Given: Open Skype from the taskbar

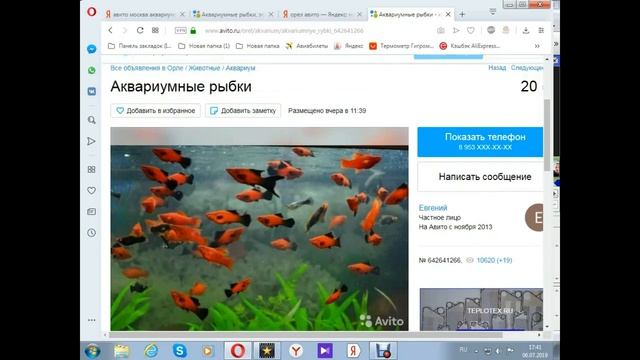Looking at the screenshot, I should point(180,351).
